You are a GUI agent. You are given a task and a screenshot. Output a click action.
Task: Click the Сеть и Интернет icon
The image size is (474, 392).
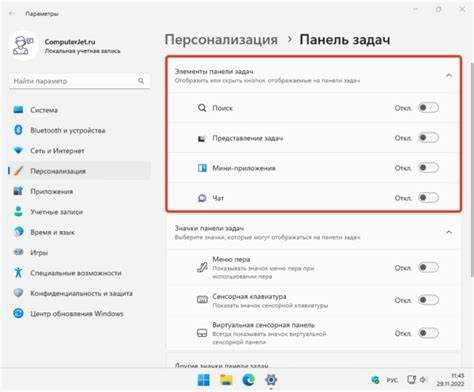(18, 150)
